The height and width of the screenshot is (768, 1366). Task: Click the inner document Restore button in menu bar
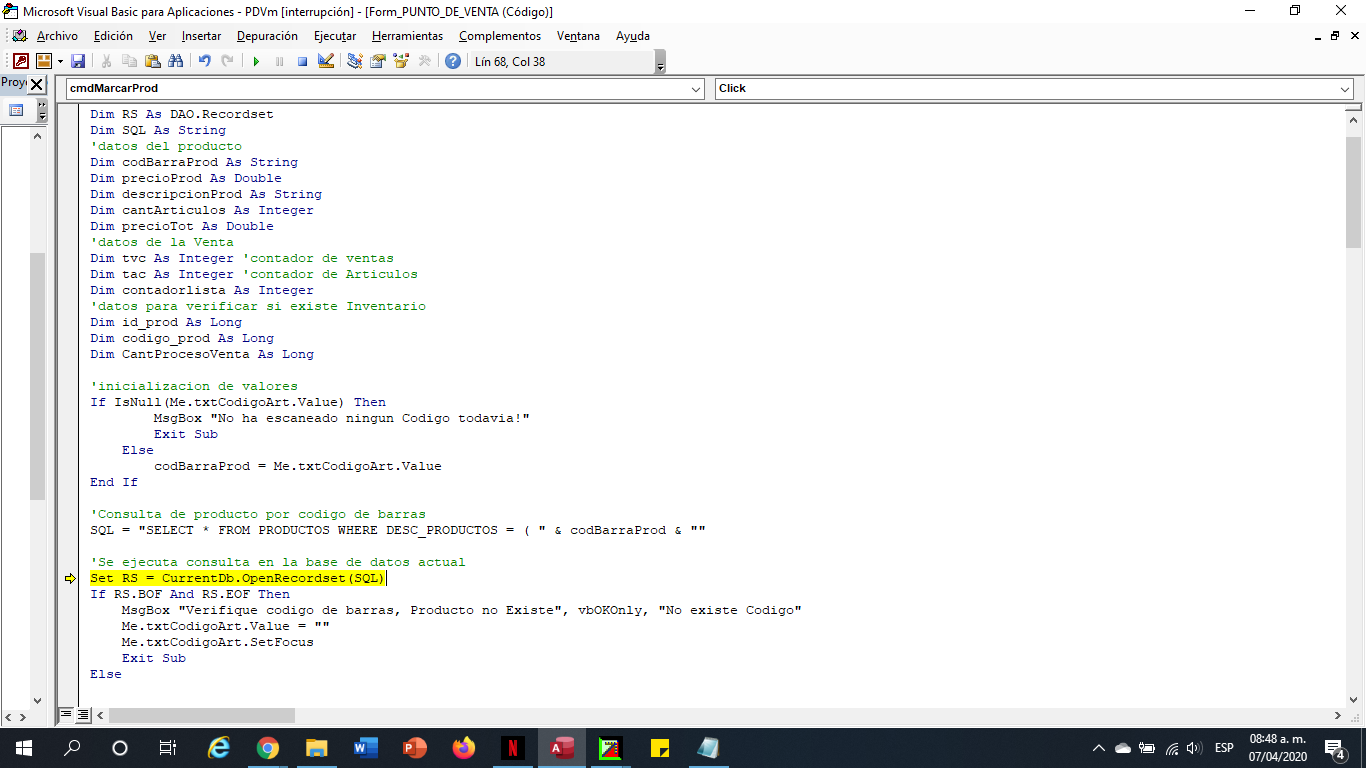point(1335,36)
